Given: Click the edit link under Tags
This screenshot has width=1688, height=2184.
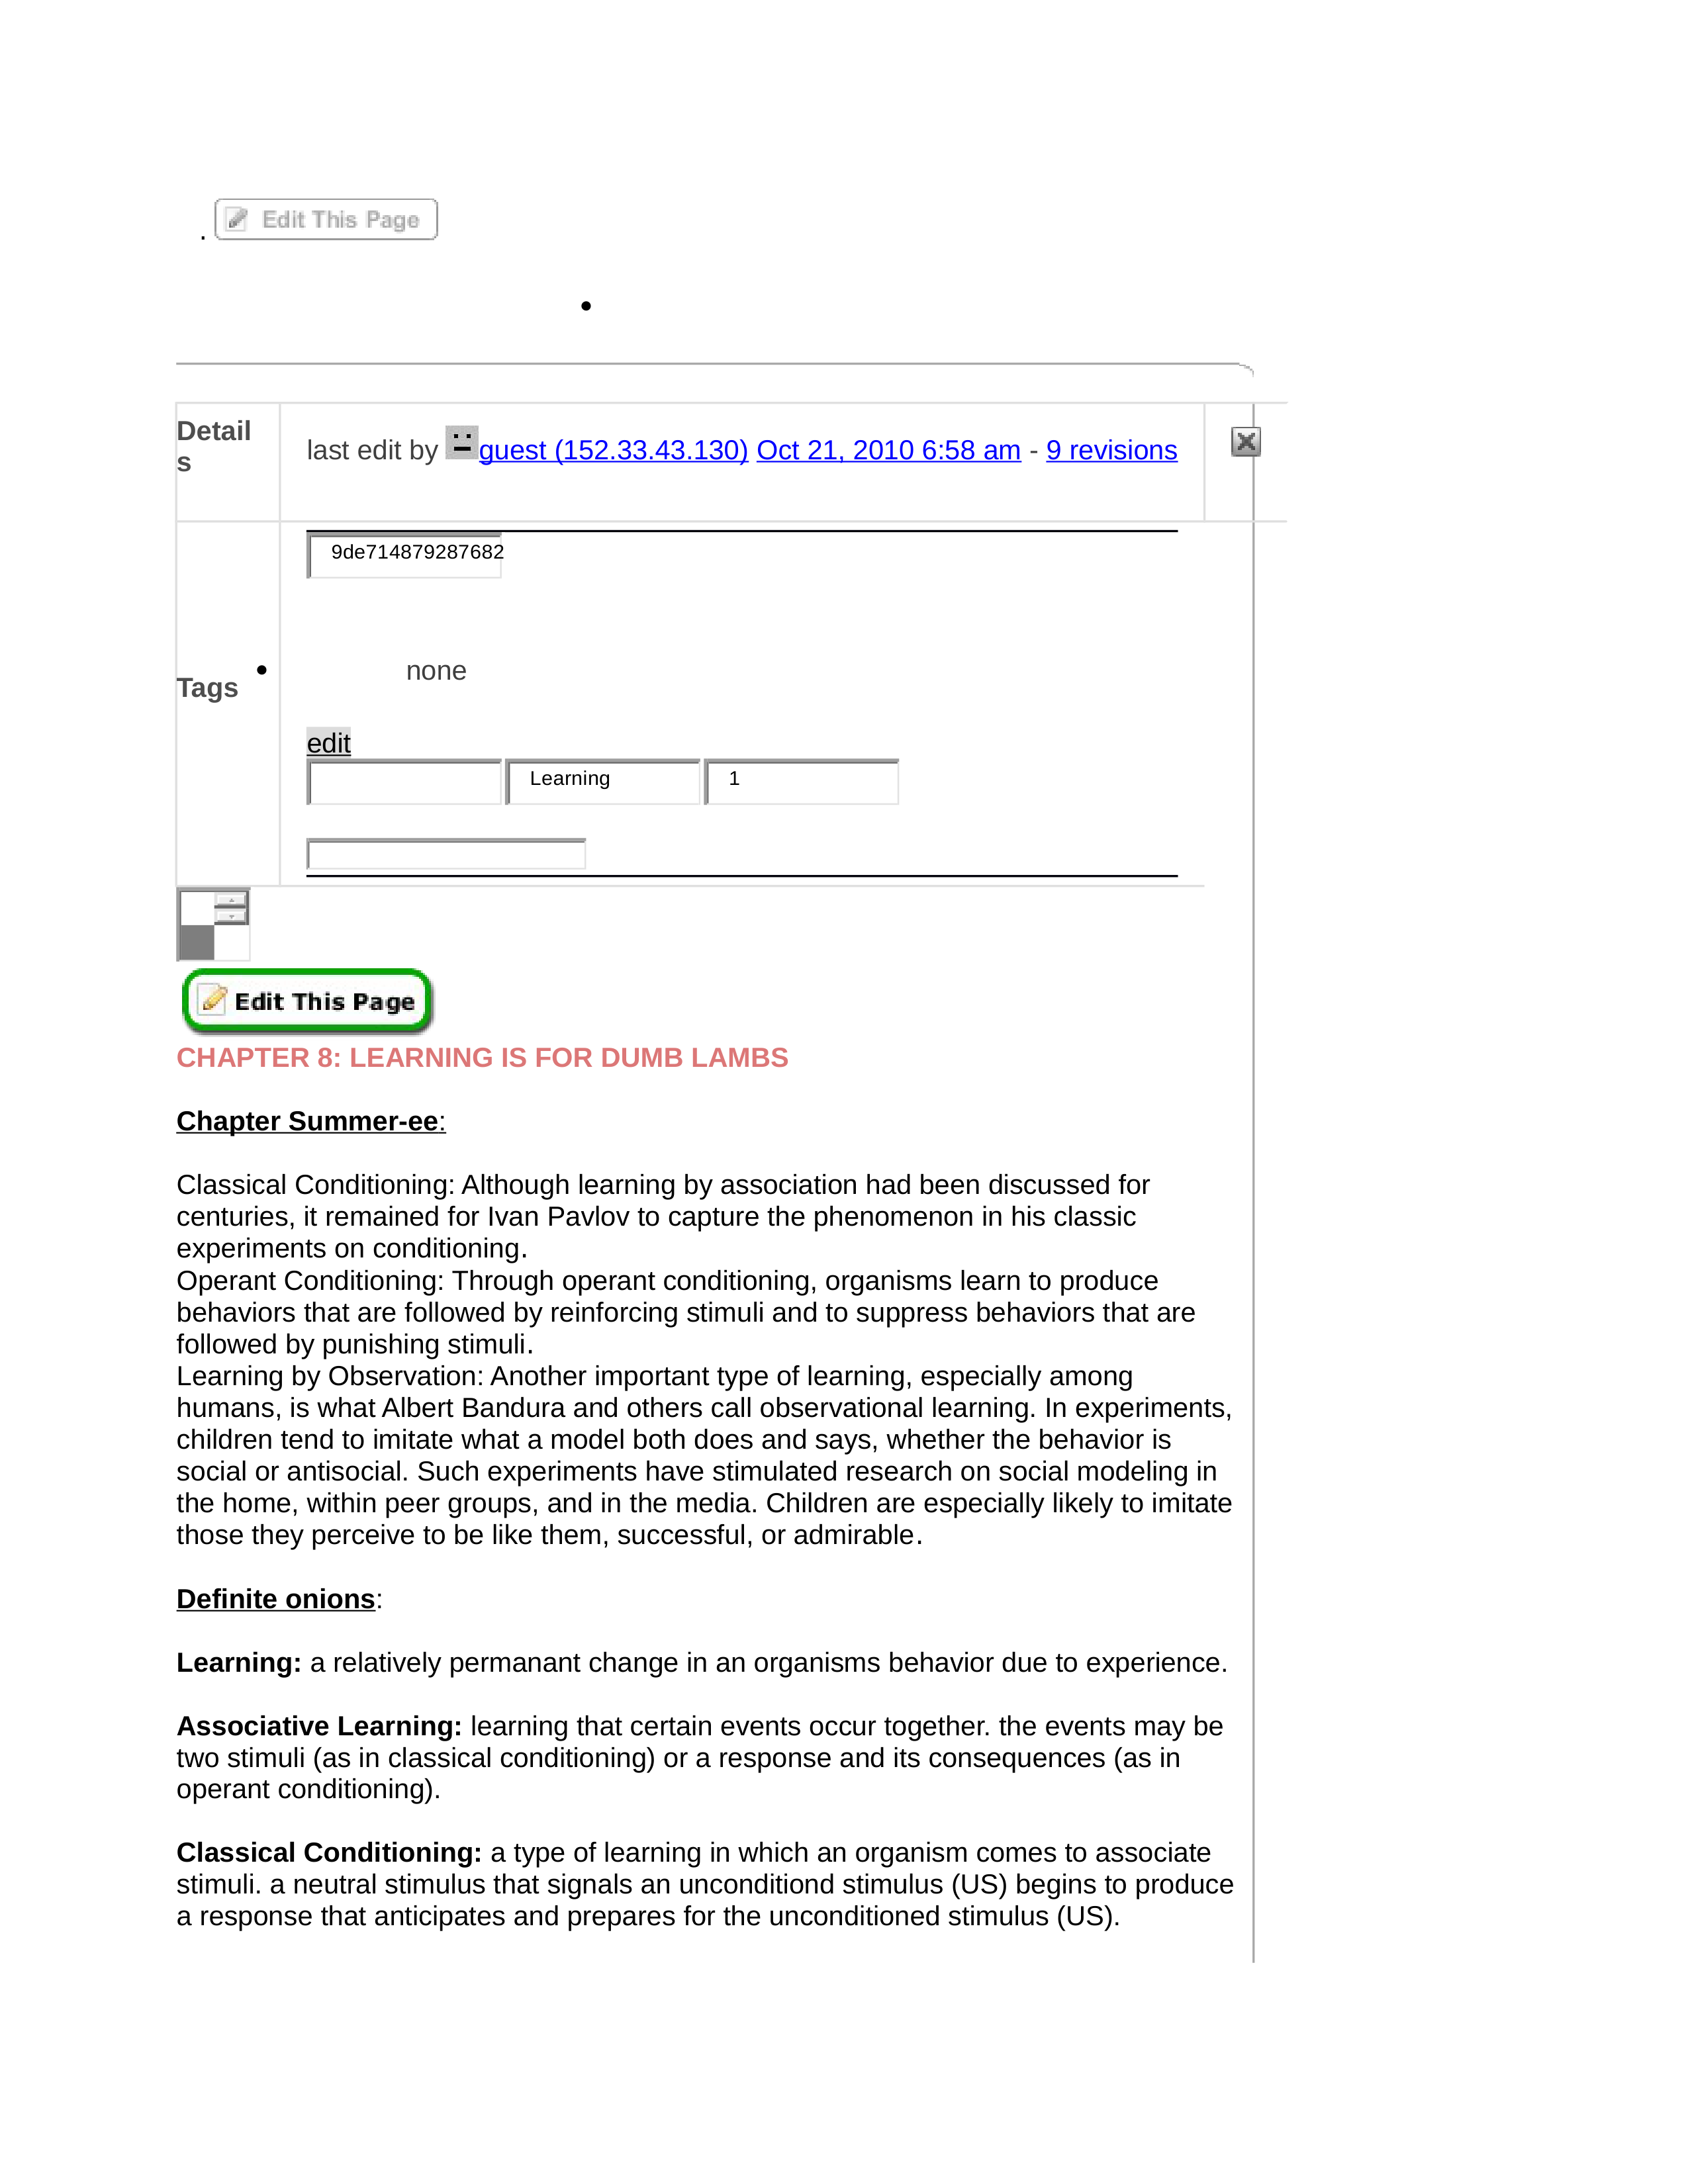Looking at the screenshot, I should tap(328, 741).
